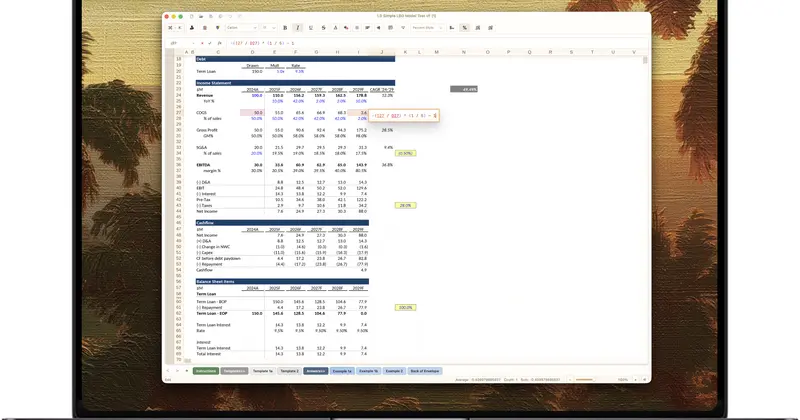The height and width of the screenshot is (420, 800).
Task: Click the zoom slider in the status bar
Action: tap(584, 380)
